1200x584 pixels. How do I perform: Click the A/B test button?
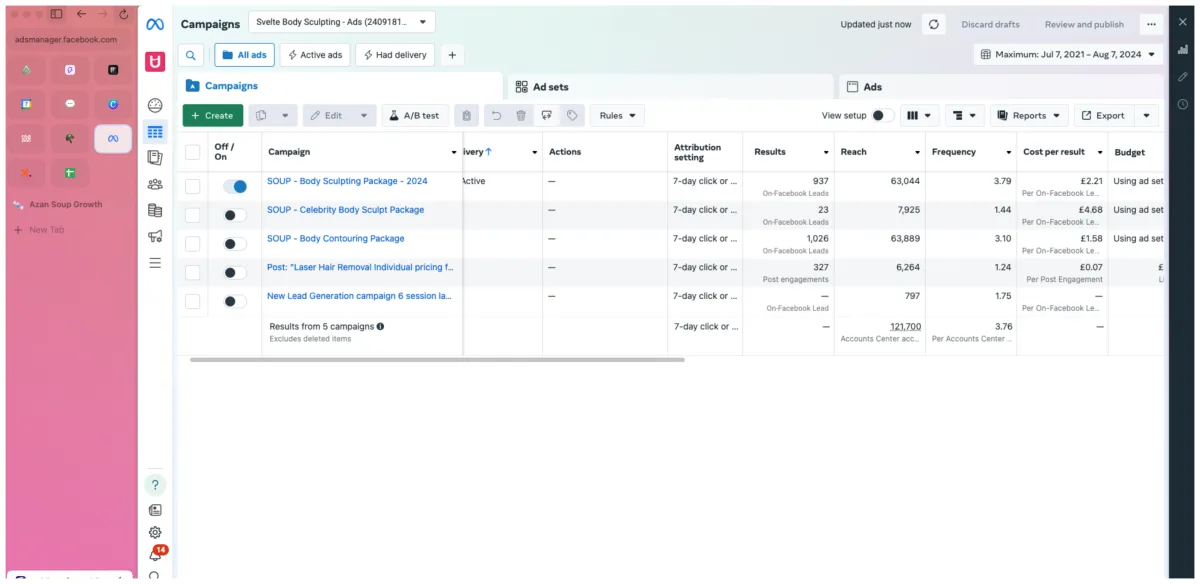point(415,116)
